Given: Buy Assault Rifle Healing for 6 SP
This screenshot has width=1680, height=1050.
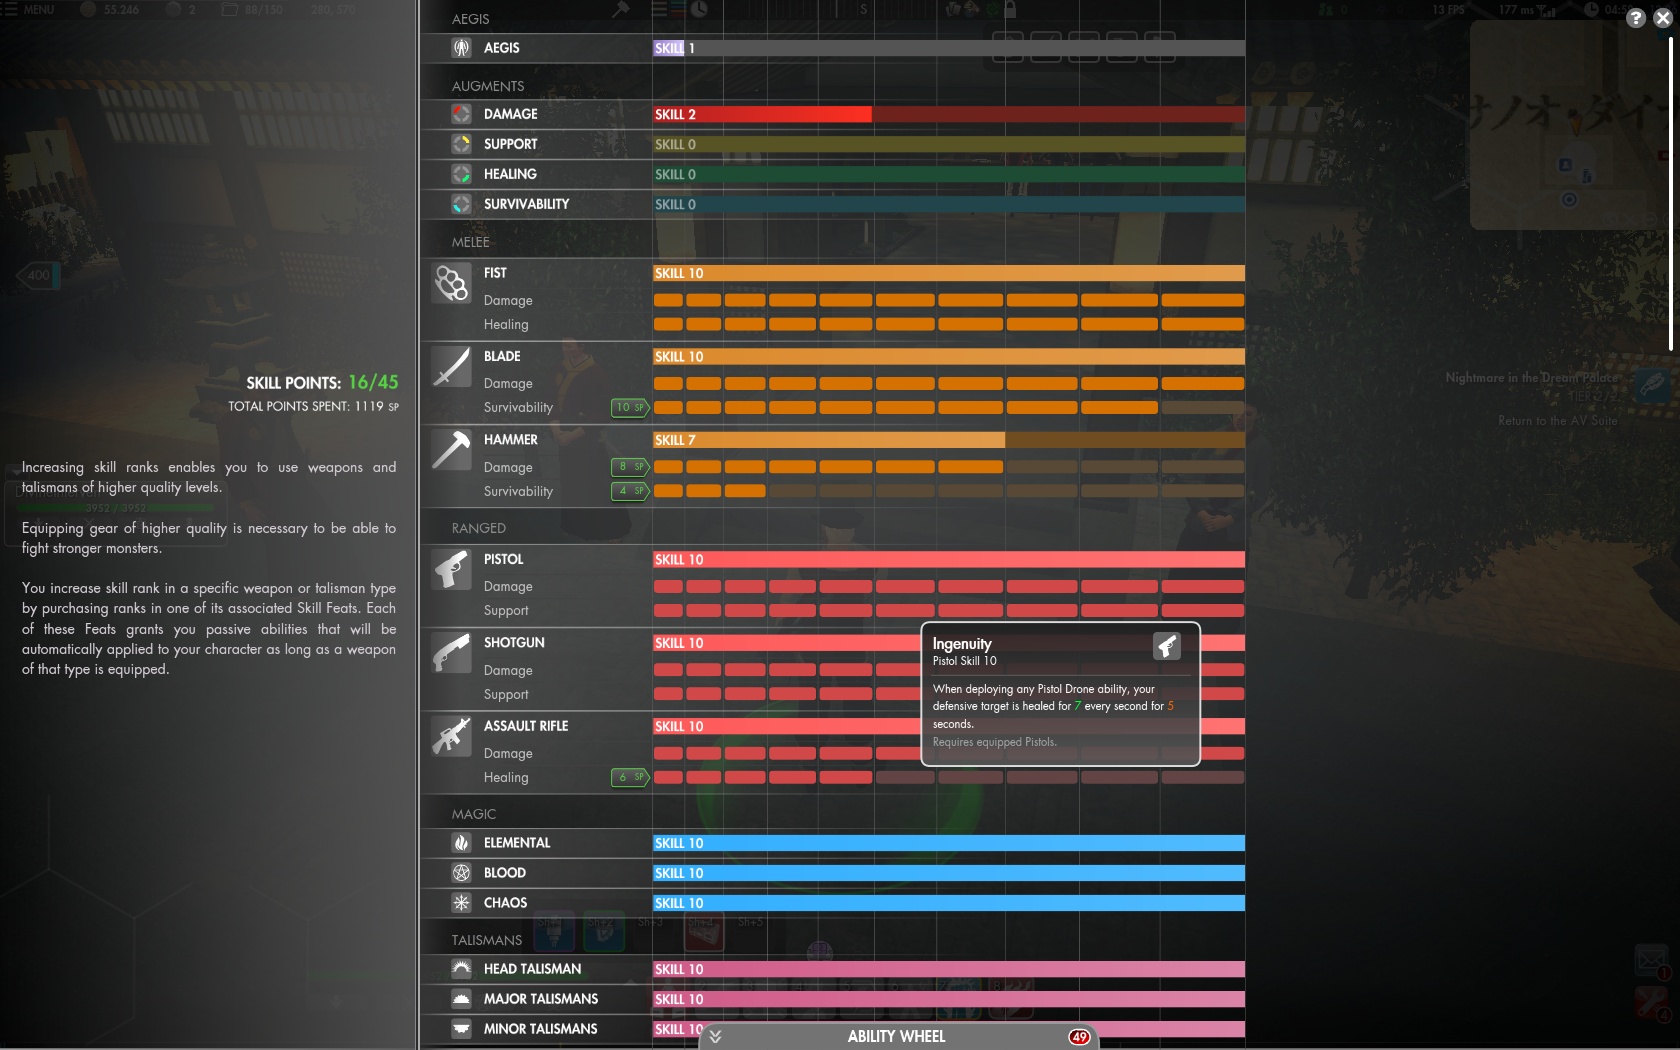Looking at the screenshot, I should 630,777.
